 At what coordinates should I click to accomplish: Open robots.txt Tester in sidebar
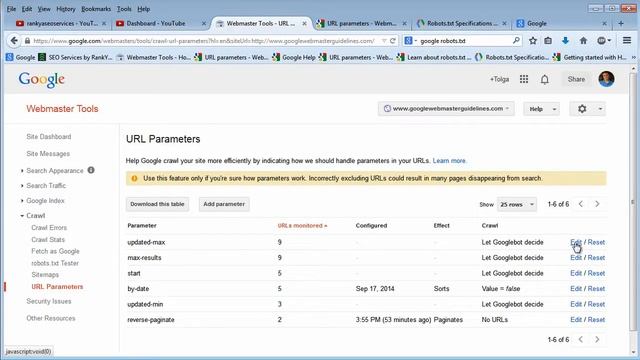coord(55,263)
